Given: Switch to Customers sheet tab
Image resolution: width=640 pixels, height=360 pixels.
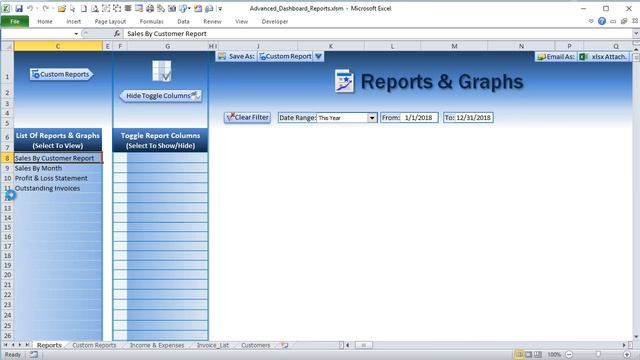Looking at the screenshot, I should (256, 345).
